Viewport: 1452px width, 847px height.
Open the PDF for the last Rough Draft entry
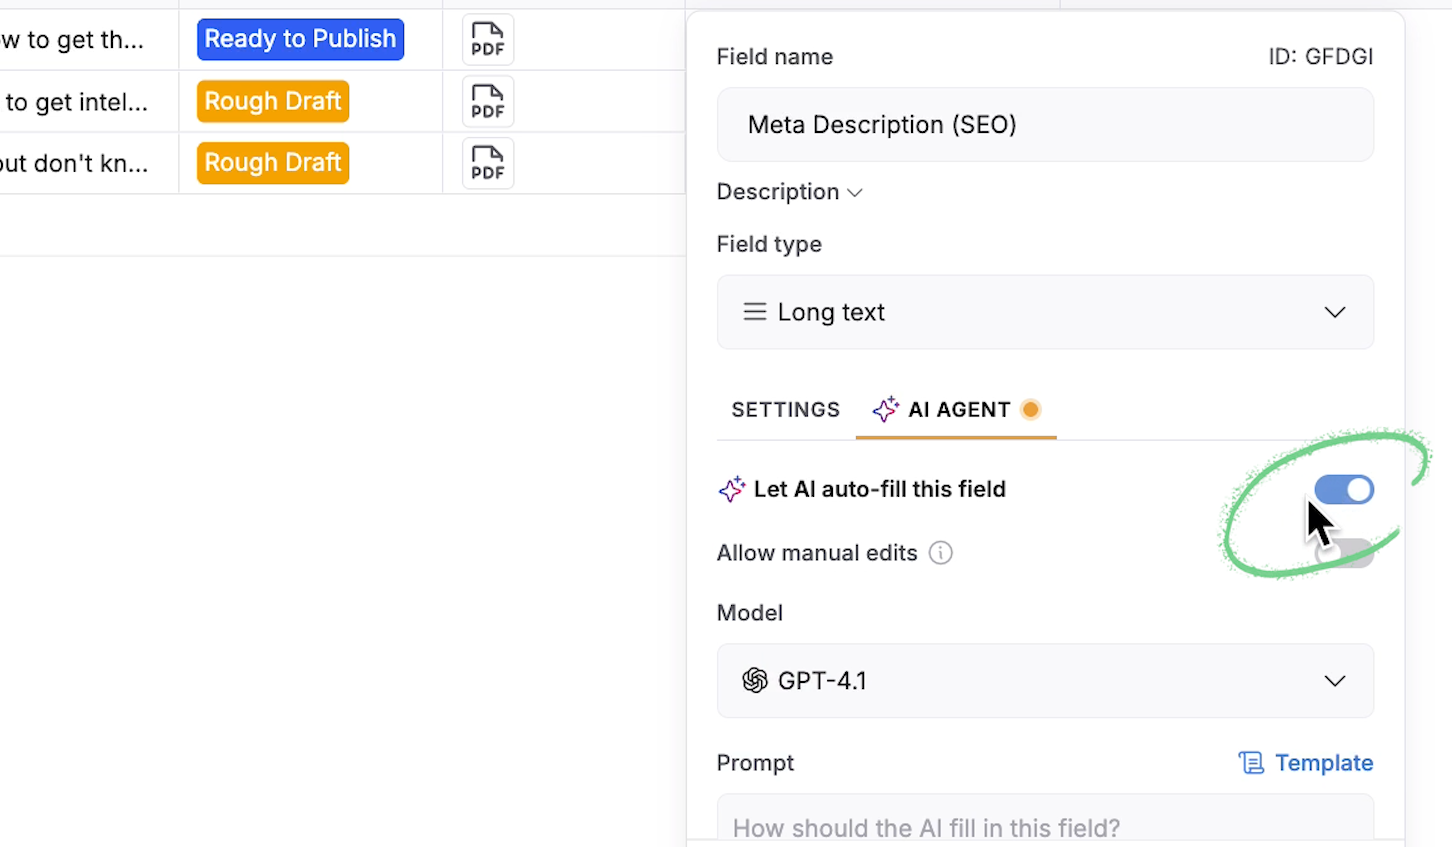pyautogui.click(x=487, y=163)
